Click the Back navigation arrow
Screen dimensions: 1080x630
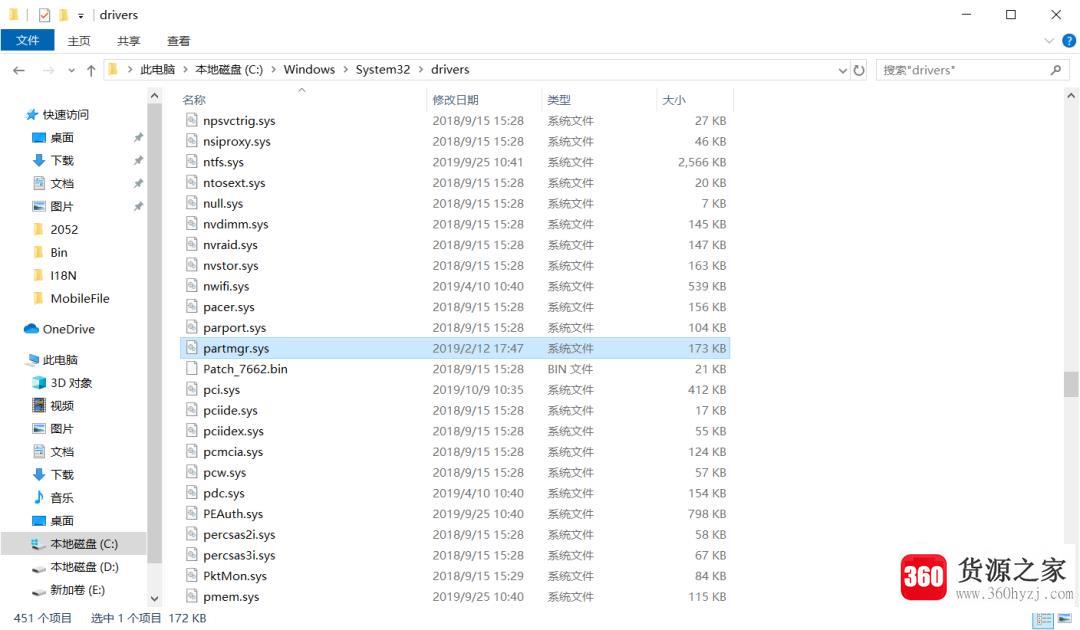point(19,70)
